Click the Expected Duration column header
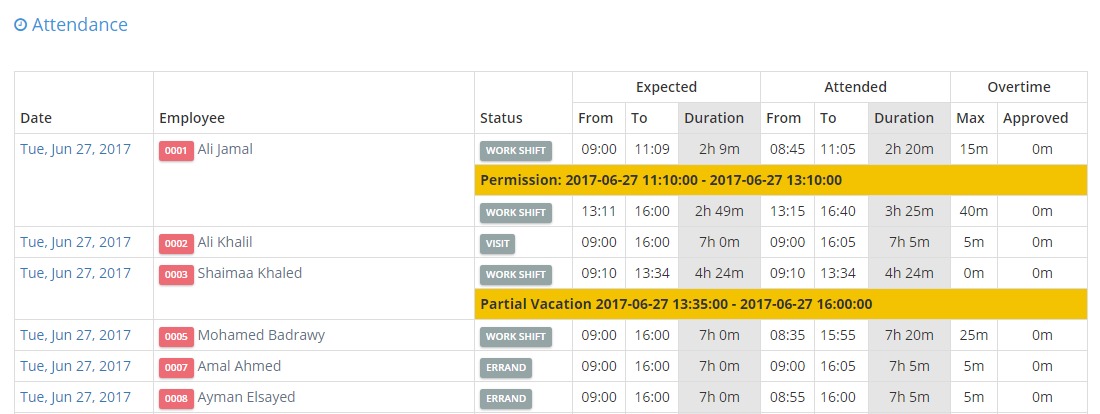This screenshot has width=1100, height=414. [x=714, y=118]
